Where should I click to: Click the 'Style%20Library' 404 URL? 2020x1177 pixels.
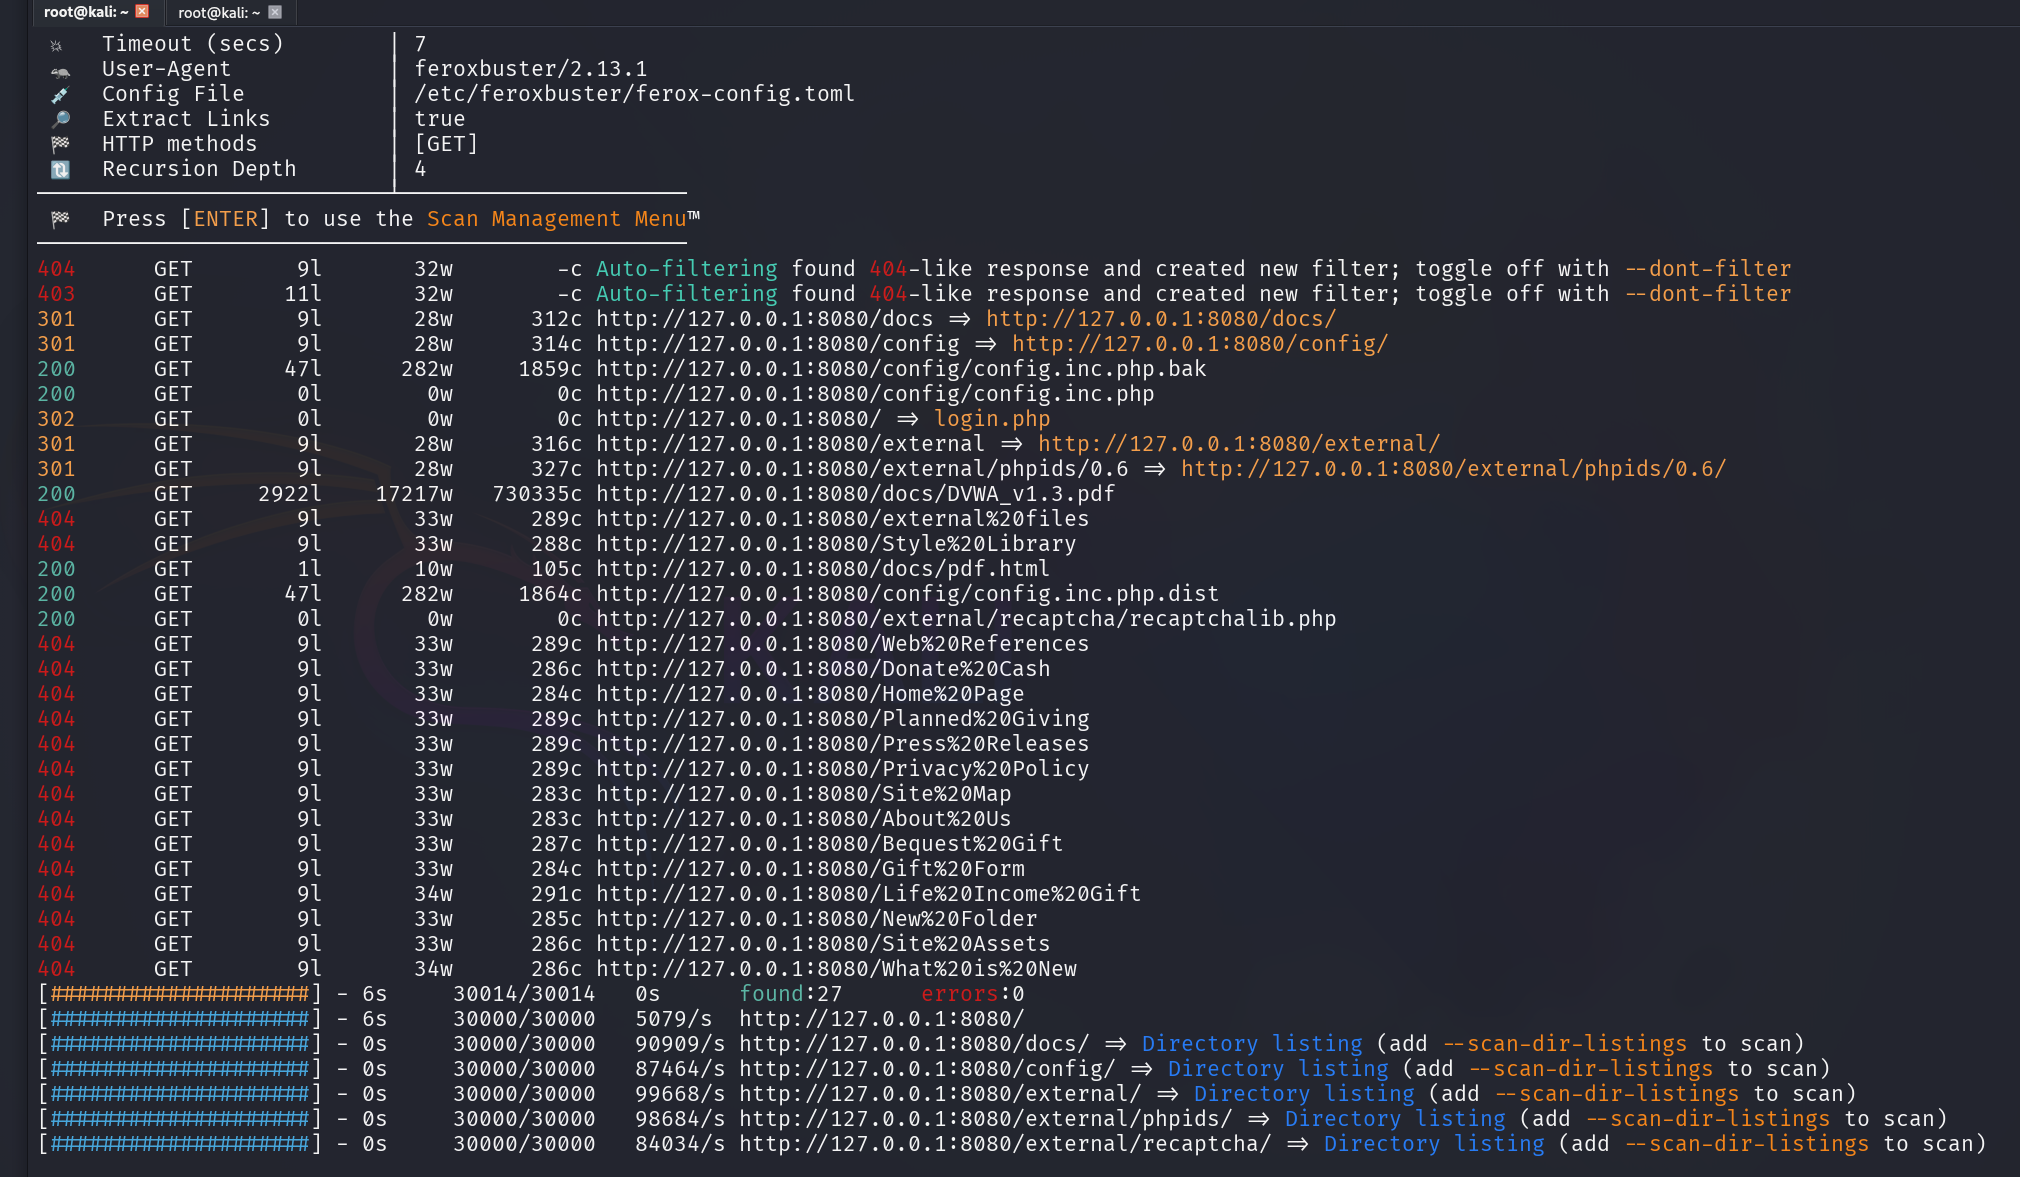pos(836,544)
